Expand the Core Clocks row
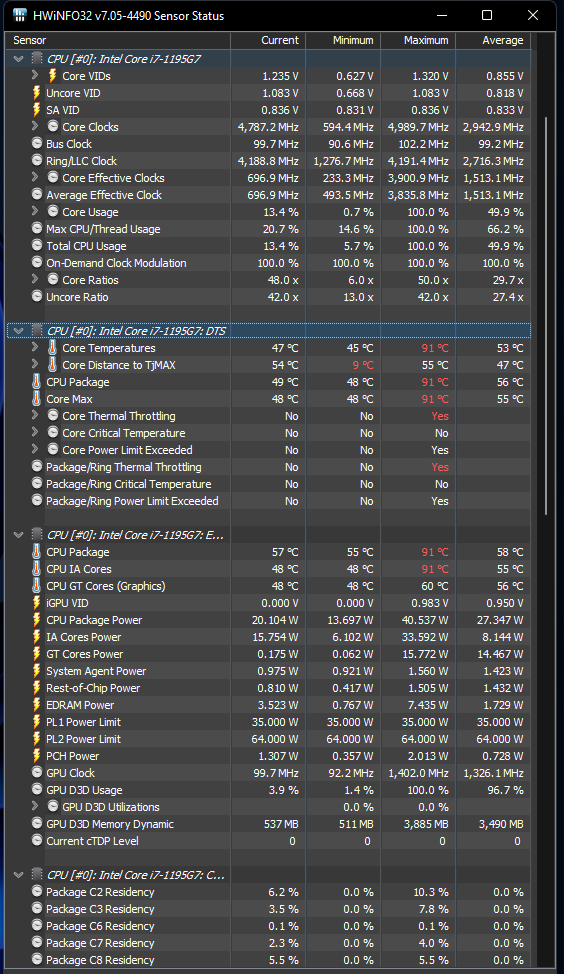Viewport: 564px width, 974px height. pos(35,126)
